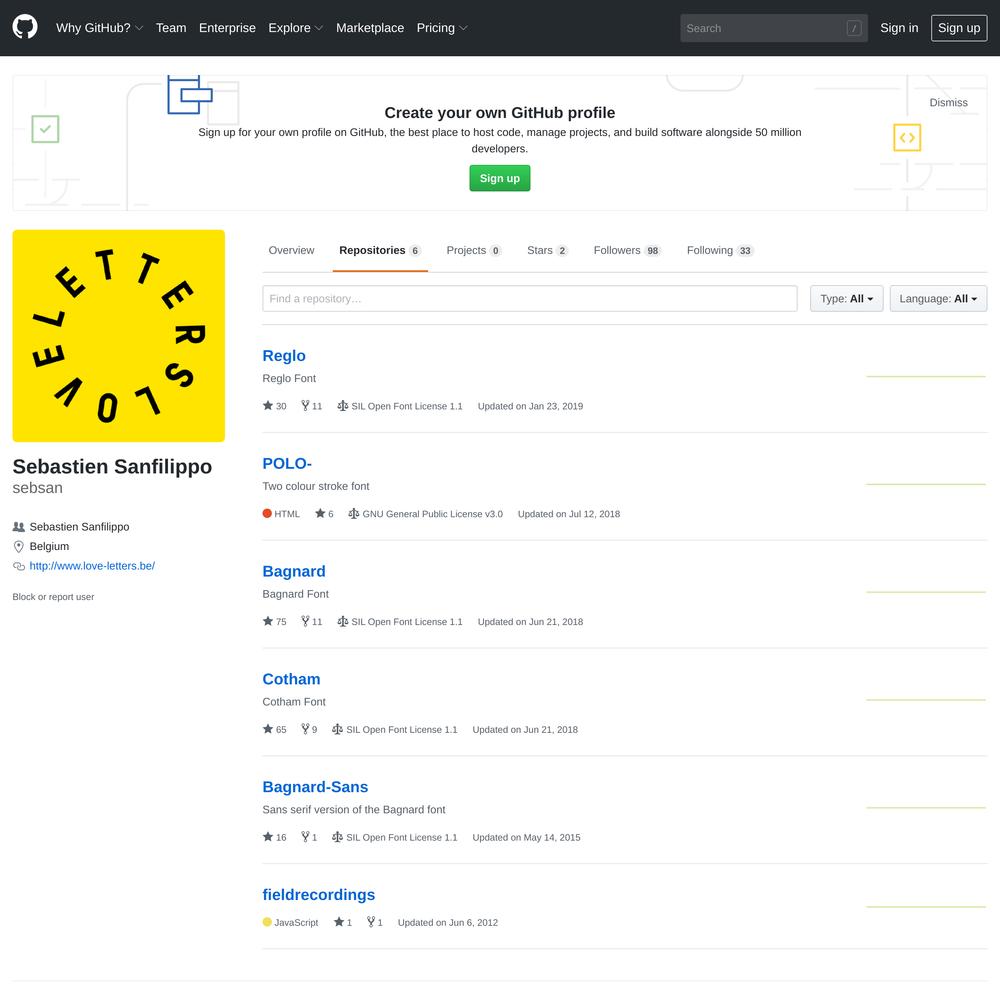Viewport: 1000px width, 1000px height.
Task: Click the Love Letters profile avatar
Action: (119, 335)
